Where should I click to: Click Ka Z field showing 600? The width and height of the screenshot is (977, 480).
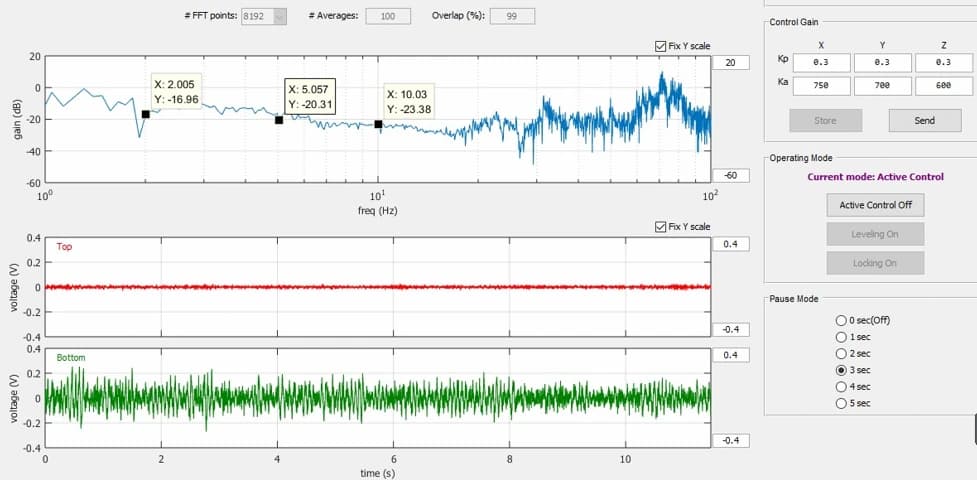pos(943,86)
